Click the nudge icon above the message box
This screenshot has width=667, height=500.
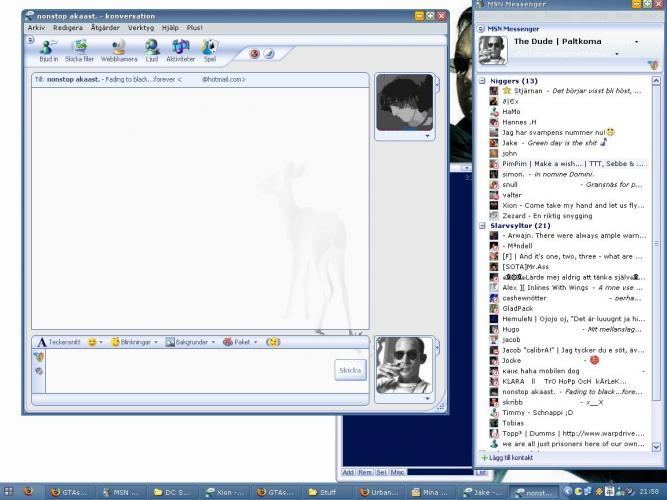(x=272, y=342)
